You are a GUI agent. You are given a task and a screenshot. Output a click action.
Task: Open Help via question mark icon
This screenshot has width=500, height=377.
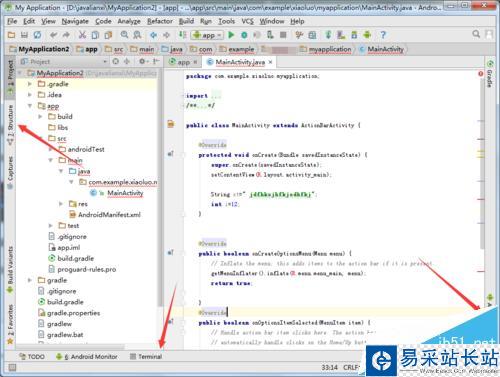(x=383, y=35)
